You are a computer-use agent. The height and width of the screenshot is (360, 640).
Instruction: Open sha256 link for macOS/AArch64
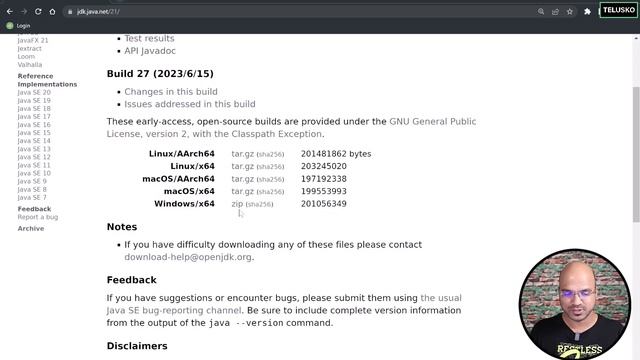pos(270,179)
